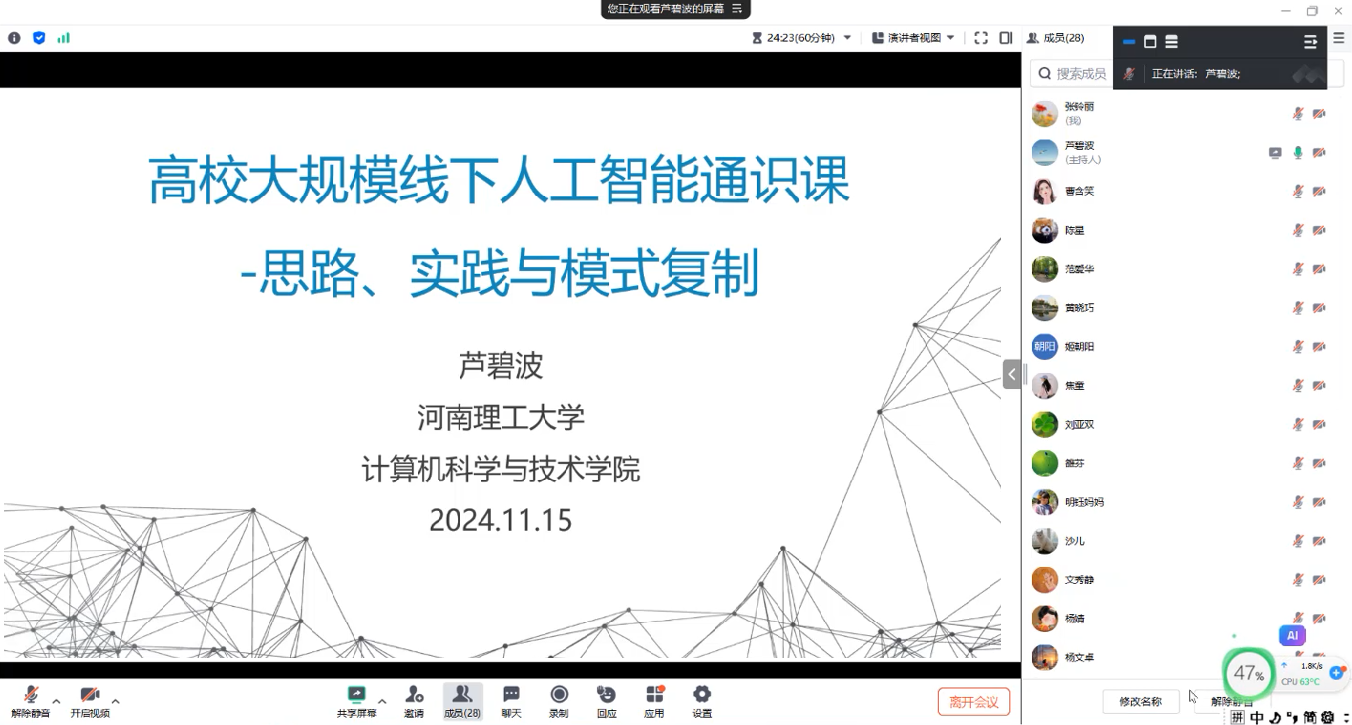Click the 修改名称 rename button
The width and height of the screenshot is (1352, 725).
coord(1140,701)
